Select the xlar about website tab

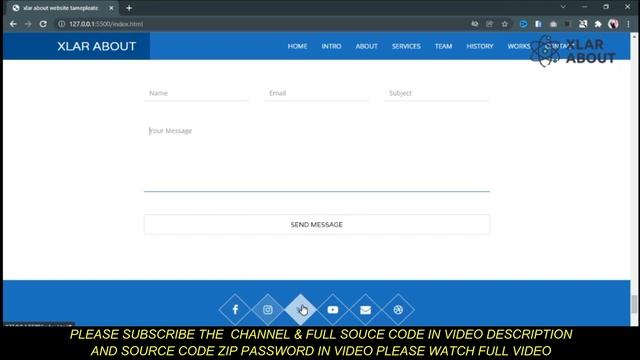coord(60,8)
